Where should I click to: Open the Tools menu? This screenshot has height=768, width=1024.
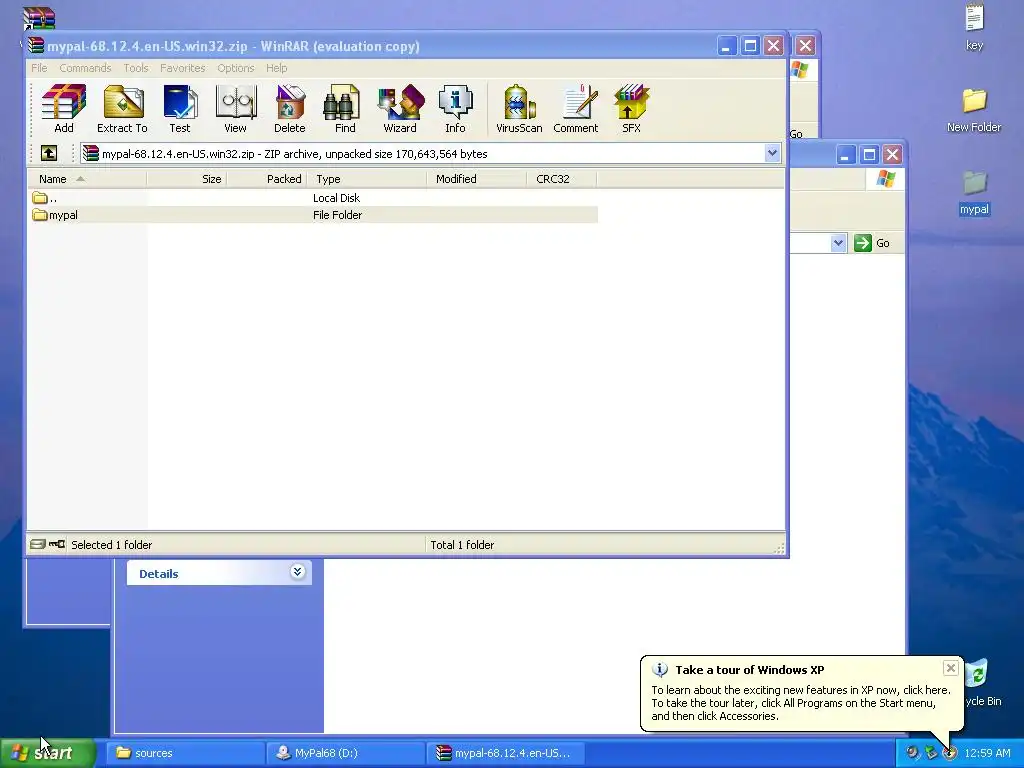click(136, 68)
